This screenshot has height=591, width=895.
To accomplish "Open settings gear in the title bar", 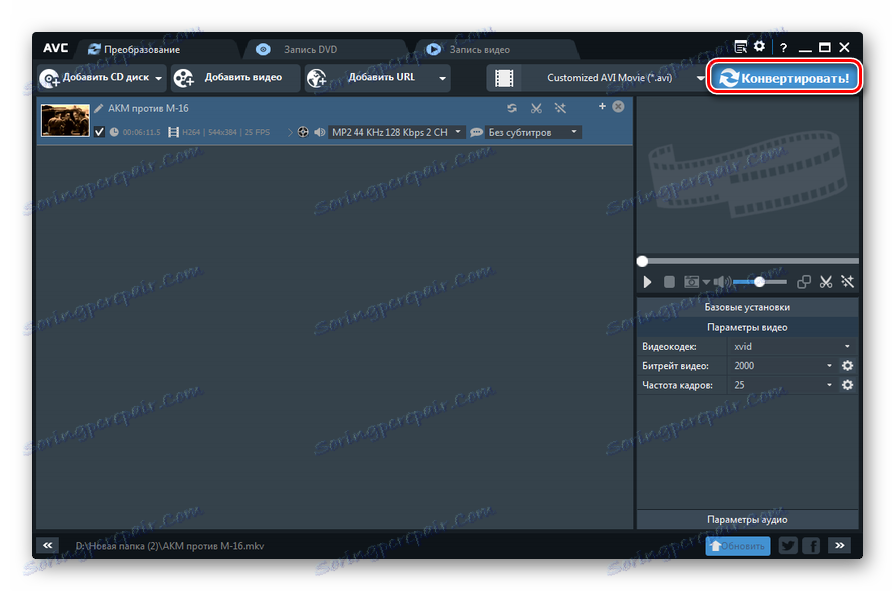I will [759, 47].
